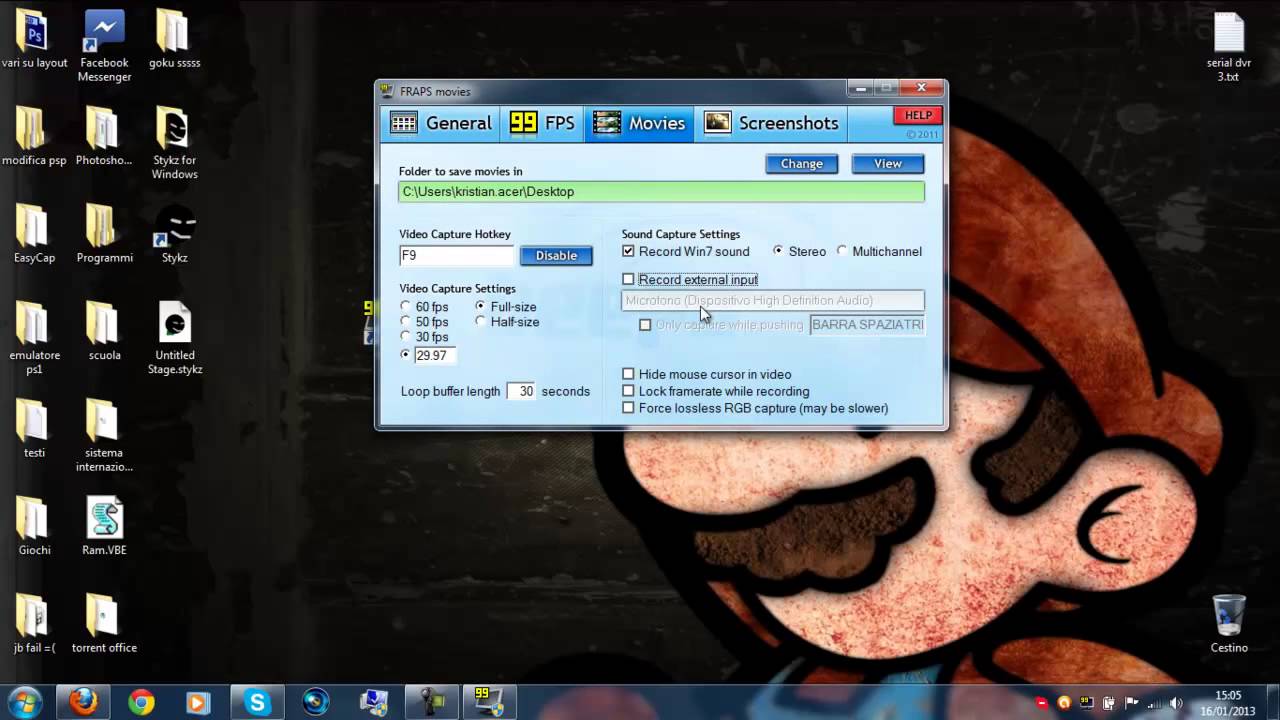
Task: Click the F9 video capture hotkey field
Action: click(x=456, y=256)
